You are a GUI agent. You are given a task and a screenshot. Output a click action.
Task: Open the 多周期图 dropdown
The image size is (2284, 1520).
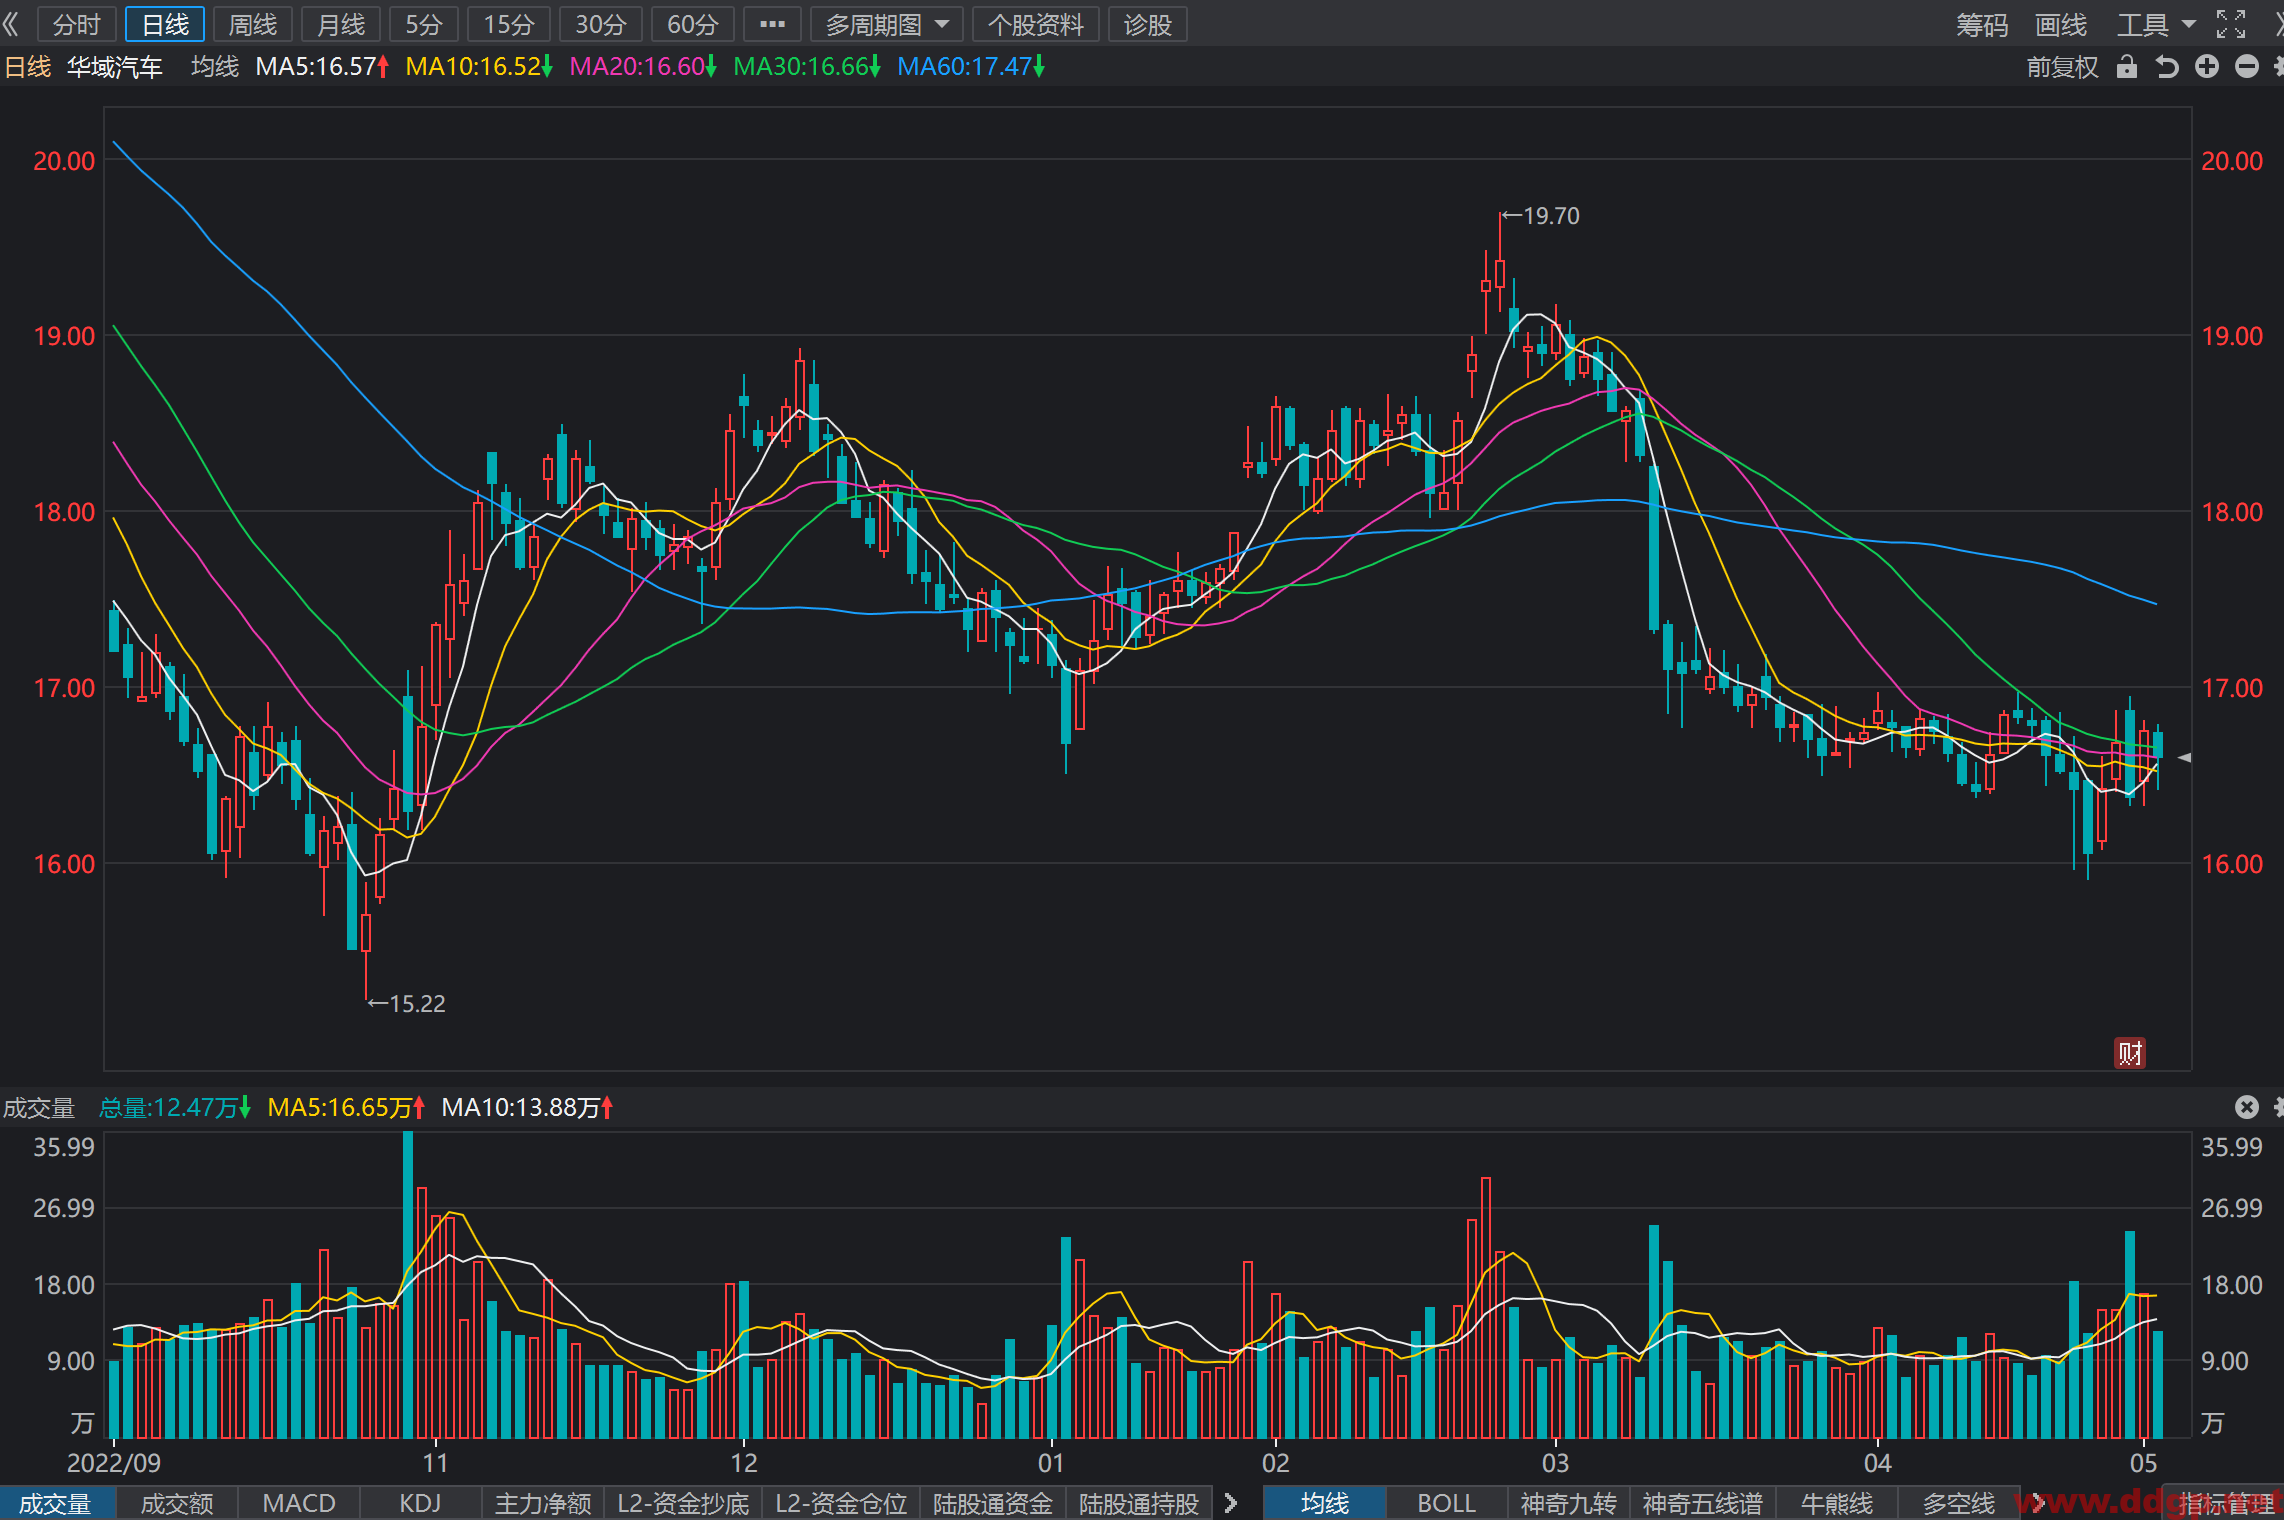tap(886, 24)
